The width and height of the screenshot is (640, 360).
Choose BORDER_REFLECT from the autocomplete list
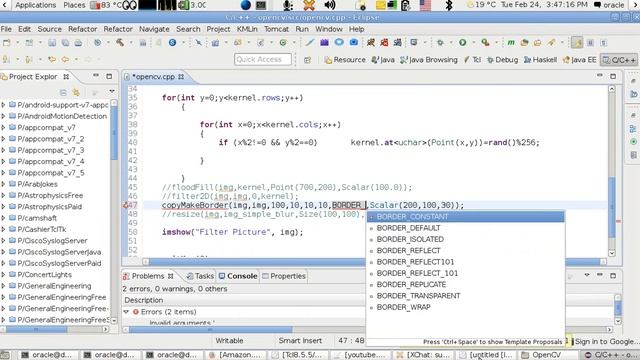click(465, 251)
